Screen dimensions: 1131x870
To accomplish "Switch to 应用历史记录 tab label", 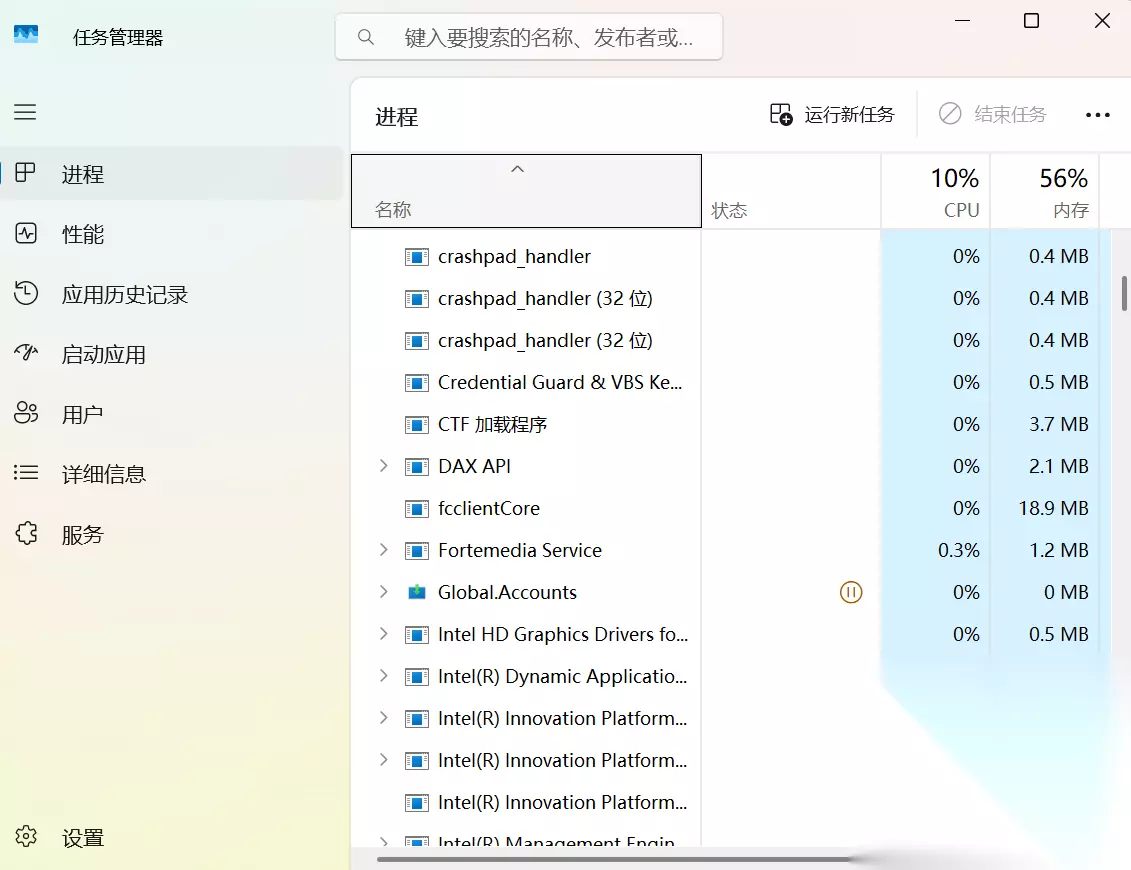I will pos(125,294).
